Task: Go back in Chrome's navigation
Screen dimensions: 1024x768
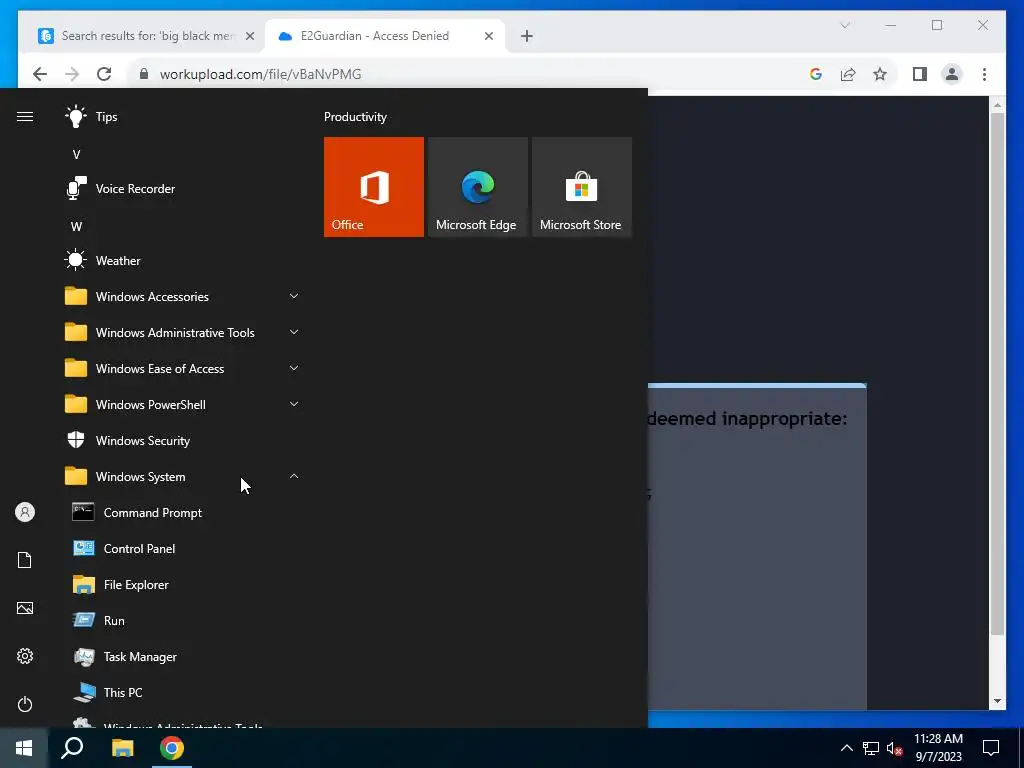Action: coord(40,74)
